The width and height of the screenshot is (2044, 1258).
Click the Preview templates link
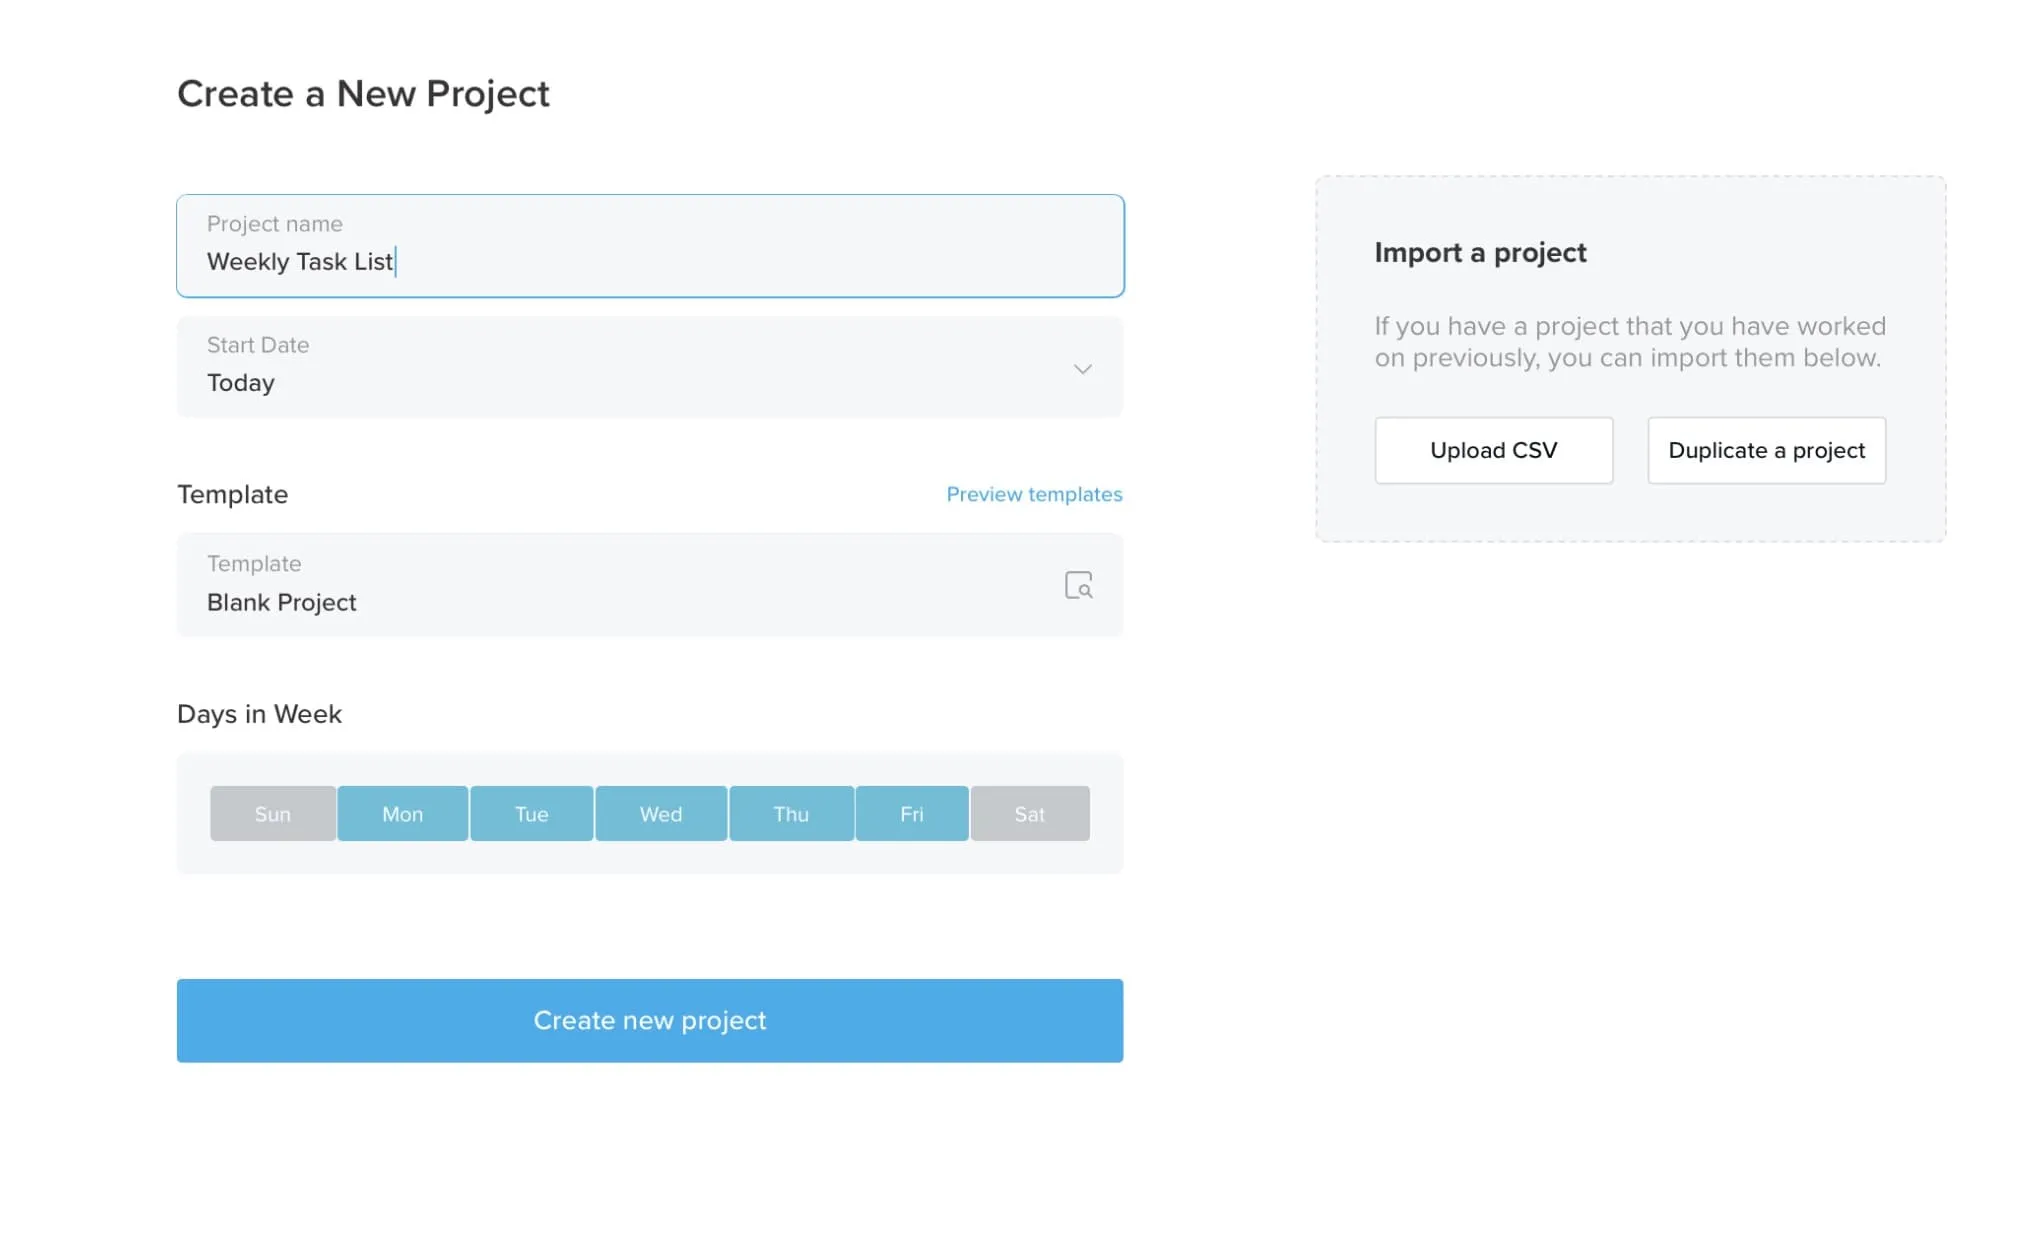click(x=1034, y=493)
